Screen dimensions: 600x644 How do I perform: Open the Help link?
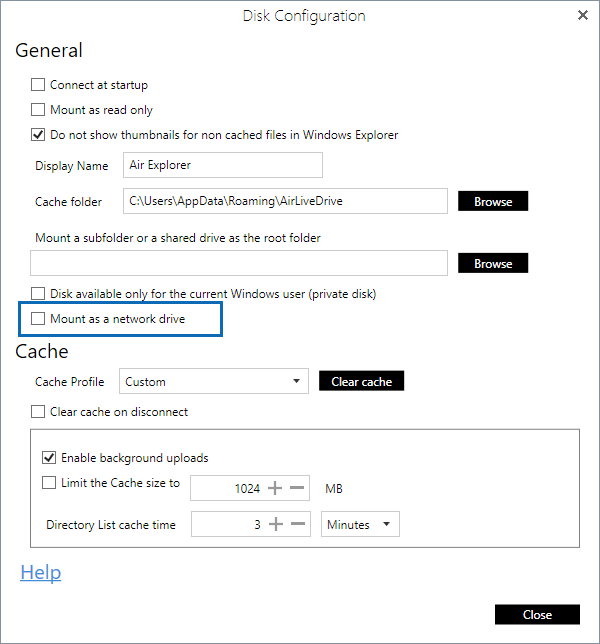coord(40,572)
